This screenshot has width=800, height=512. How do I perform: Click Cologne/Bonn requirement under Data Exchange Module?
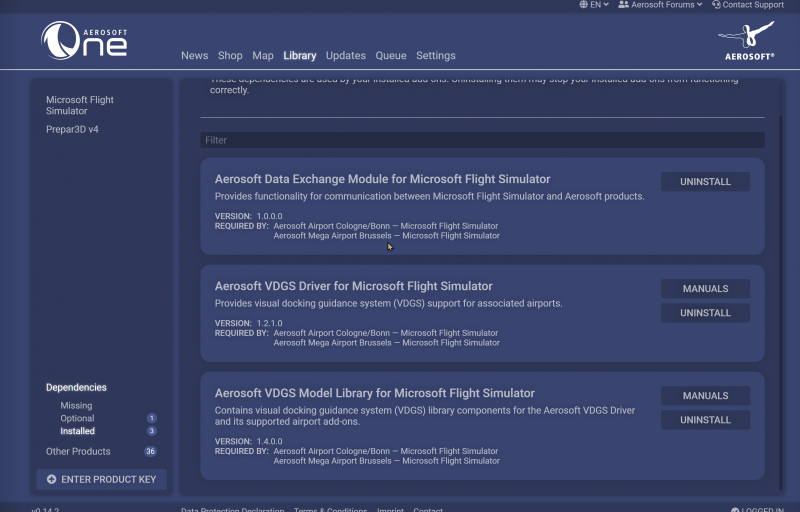[386, 226]
